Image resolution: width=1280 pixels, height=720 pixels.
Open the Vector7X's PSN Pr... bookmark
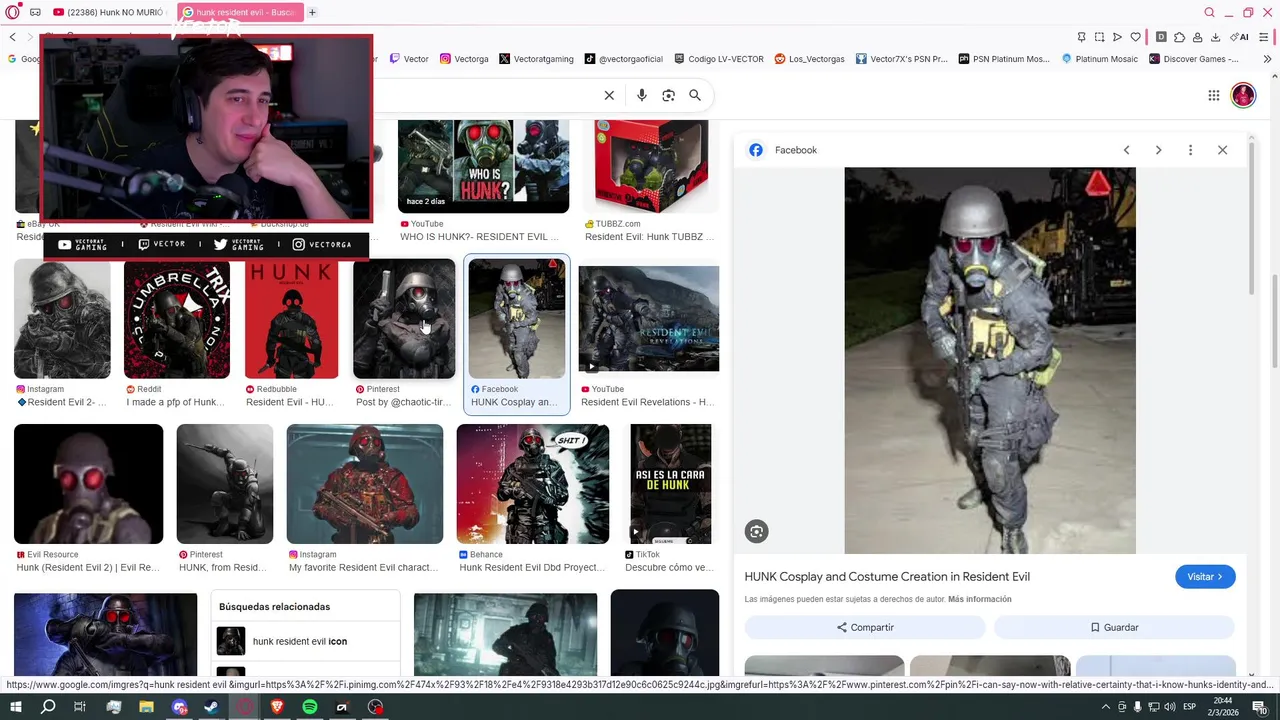901,59
